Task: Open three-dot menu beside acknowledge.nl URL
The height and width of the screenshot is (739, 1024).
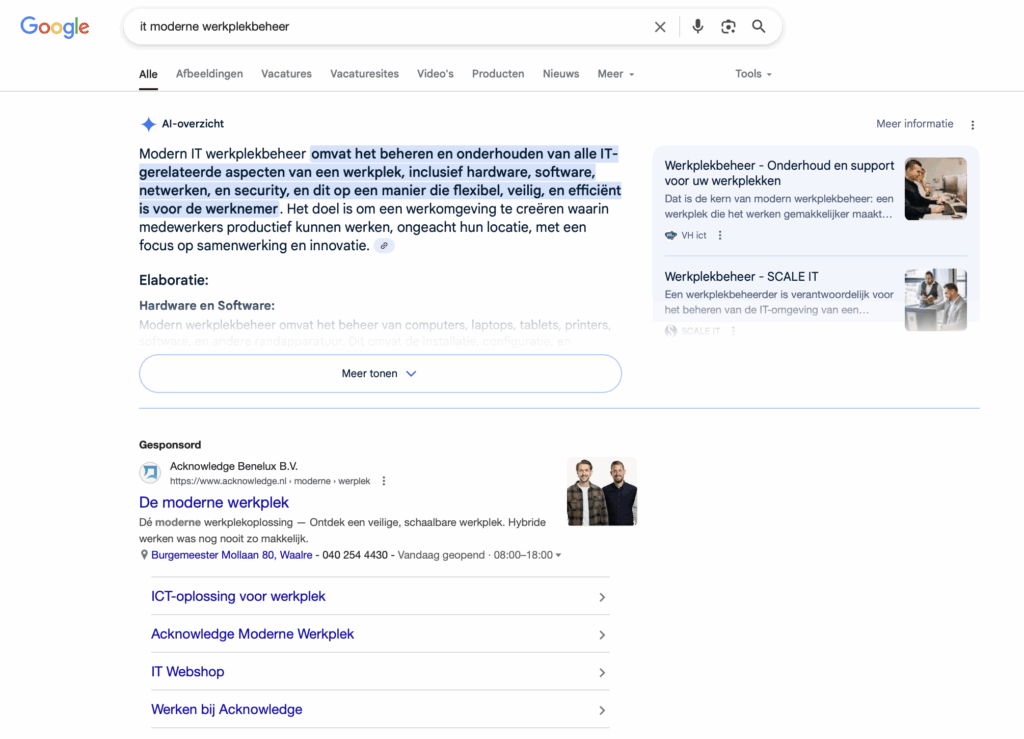Action: coord(383,481)
